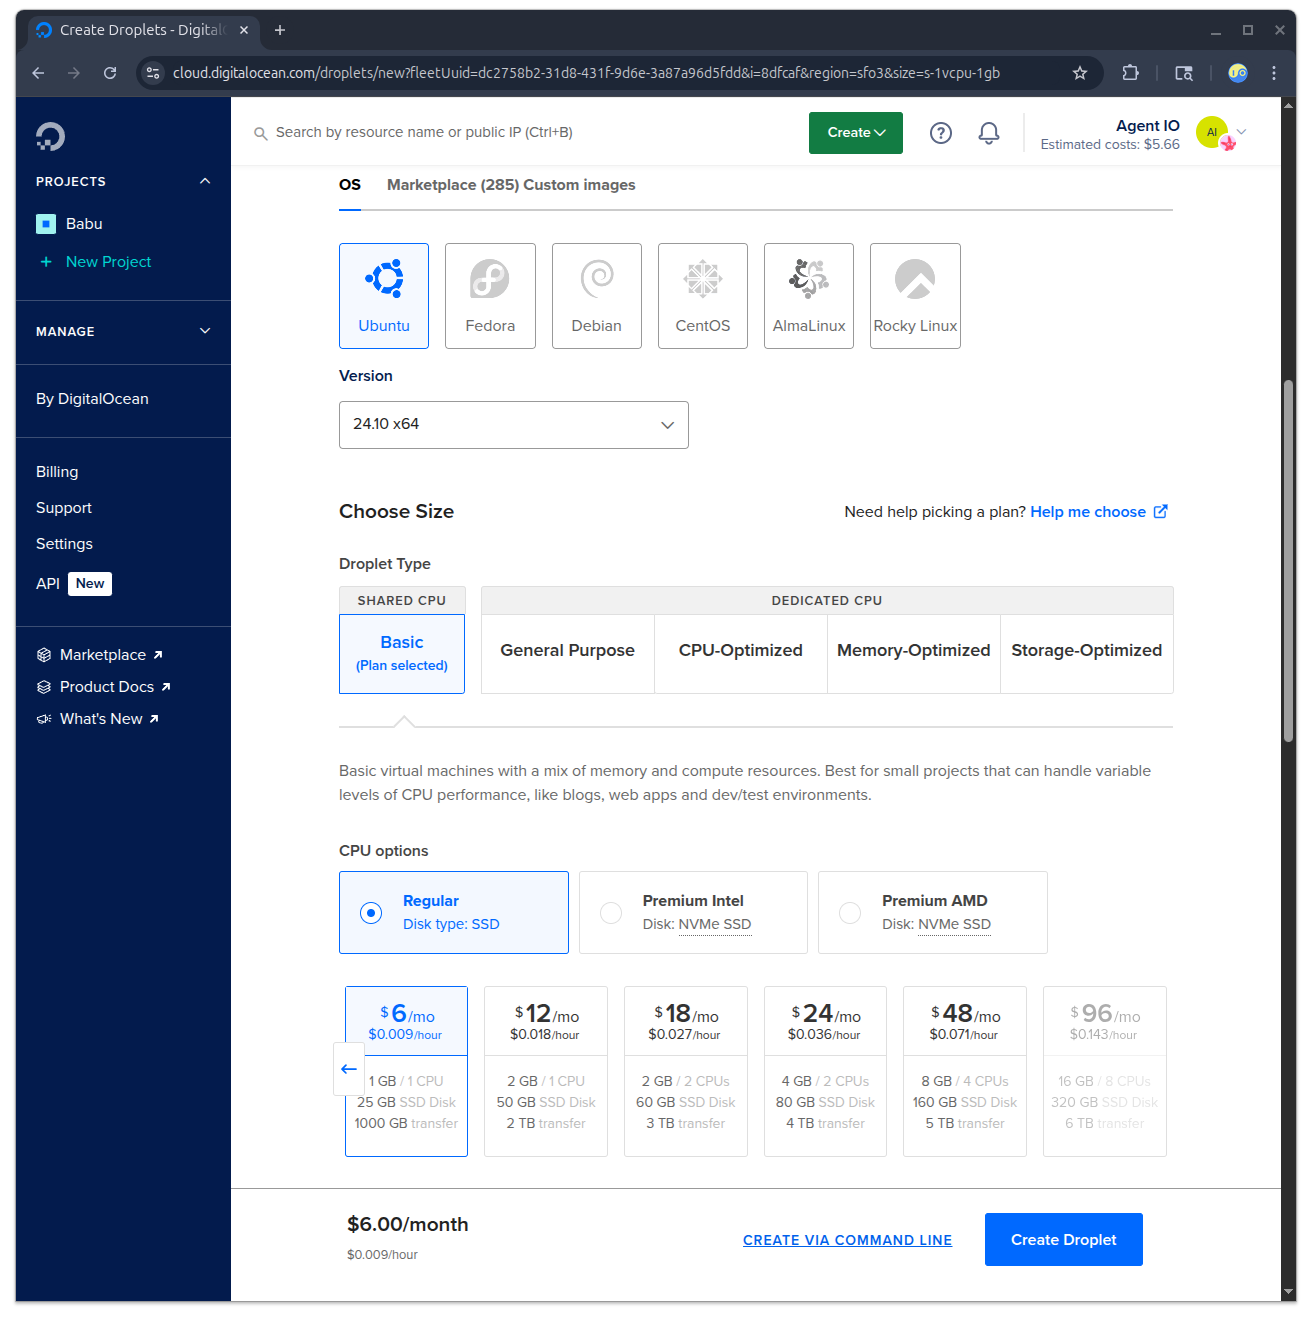Viewport: 1312px width, 1333px height.
Task: Click the Create Droplet button
Action: click(x=1064, y=1240)
